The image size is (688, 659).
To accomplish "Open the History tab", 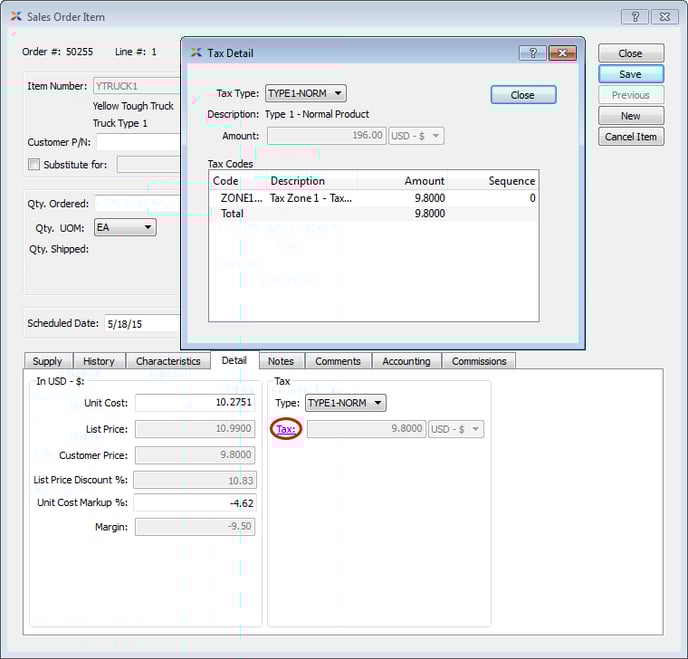I will 98,361.
